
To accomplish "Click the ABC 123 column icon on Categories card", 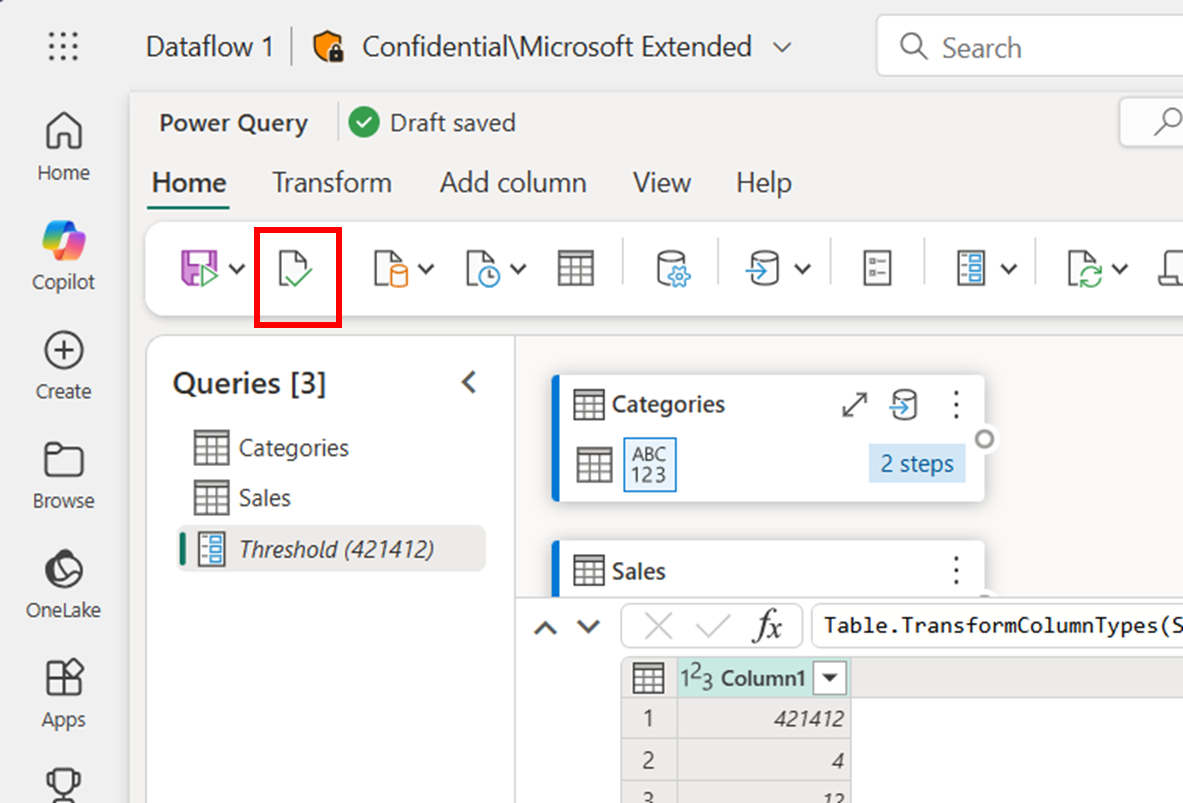I will (650, 464).
